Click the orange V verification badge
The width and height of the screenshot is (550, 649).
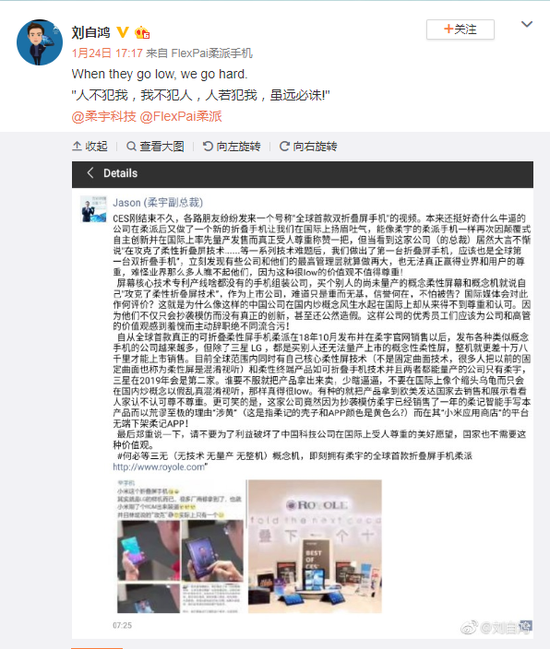click(122, 32)
